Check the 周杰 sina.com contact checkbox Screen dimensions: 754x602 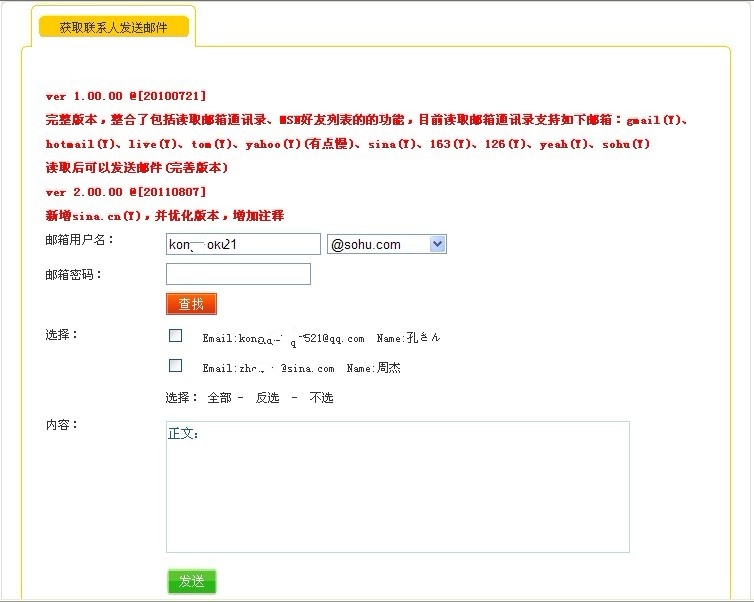click(x=176, y=366)
